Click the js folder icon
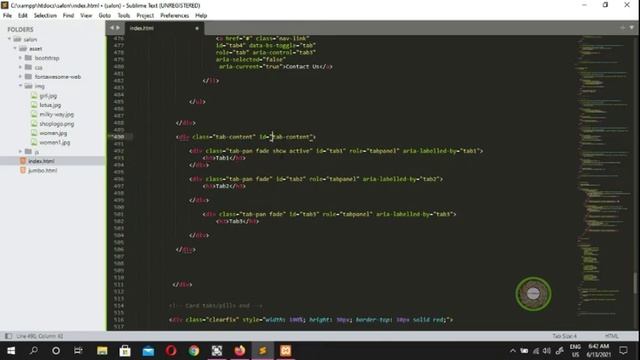Image resolution: width=640 pixels, height=360 pixels. pyautogui.click(x=28, y=151)
